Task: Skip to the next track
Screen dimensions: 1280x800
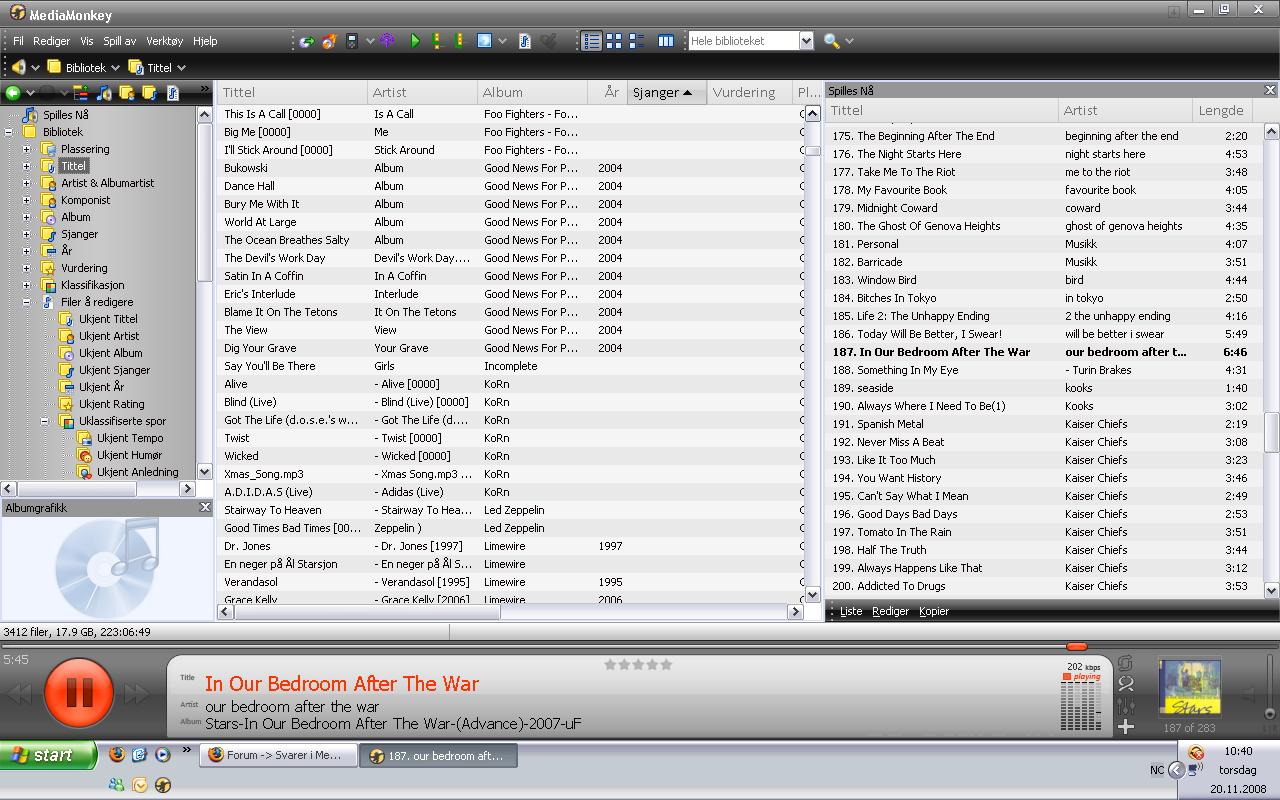Action: [x=136, y=694]
